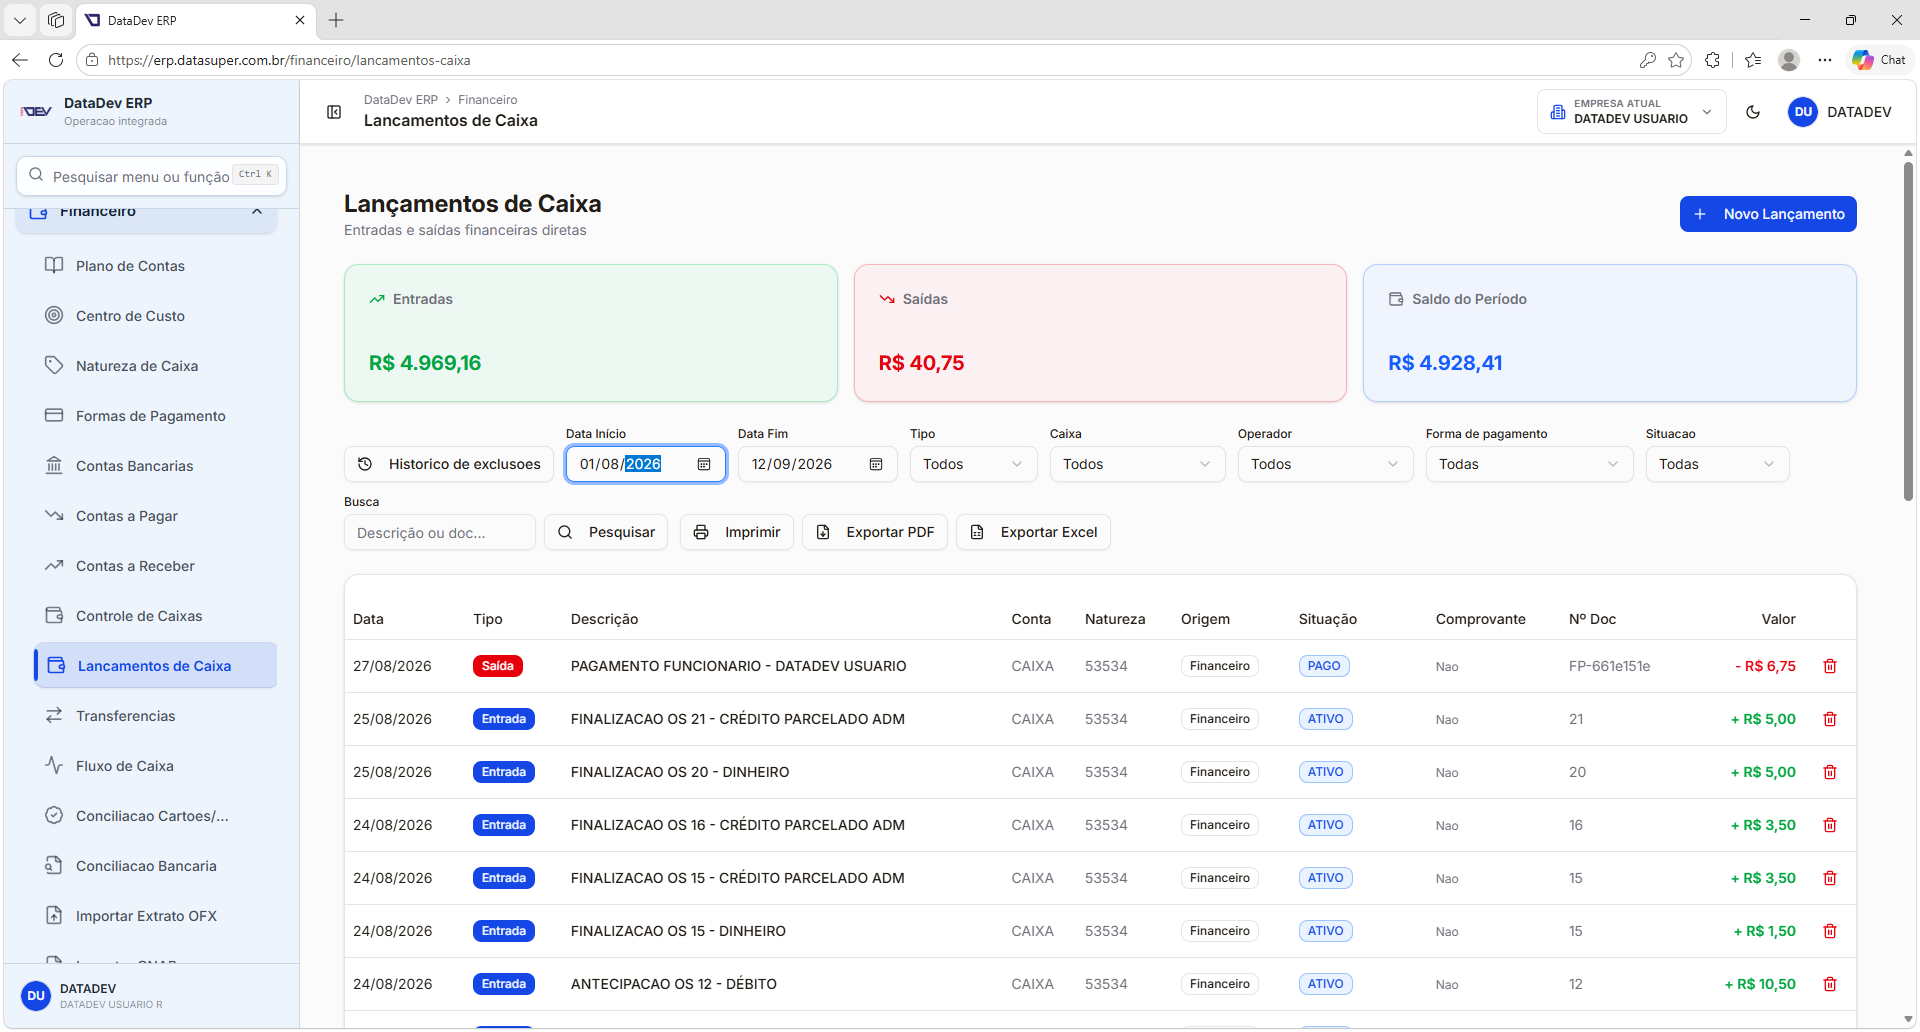Delete FINALIZACAO OS 15 CRÉDITO trash icon

1830,878
